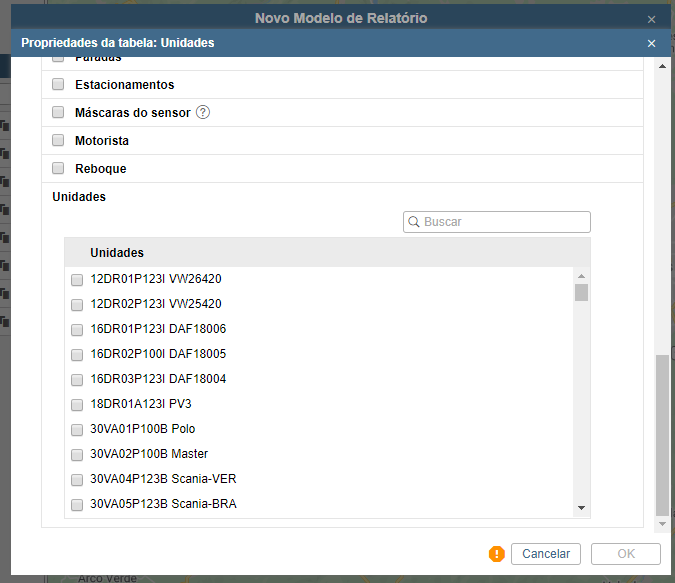Select unit 16DR02P100I DAF18005

point(77,355)
